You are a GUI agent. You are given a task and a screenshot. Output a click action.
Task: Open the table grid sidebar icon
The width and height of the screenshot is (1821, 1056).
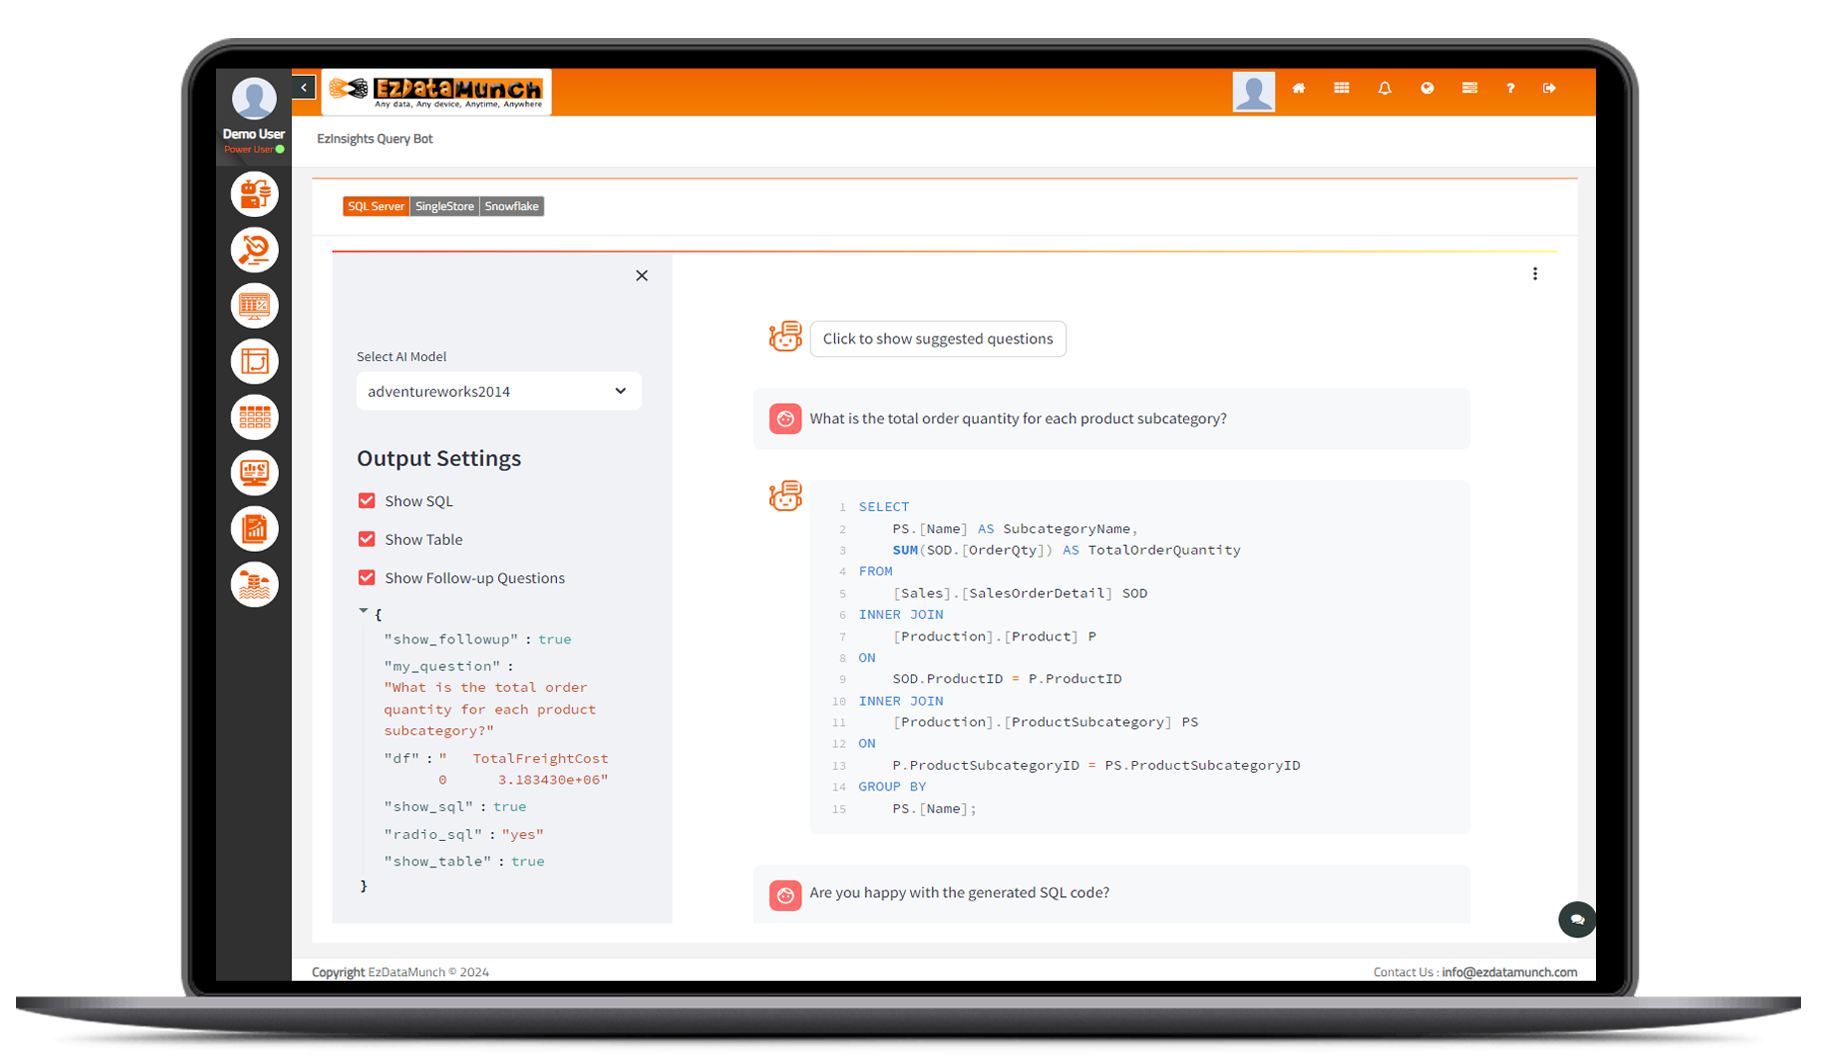[x=254, y=417]
